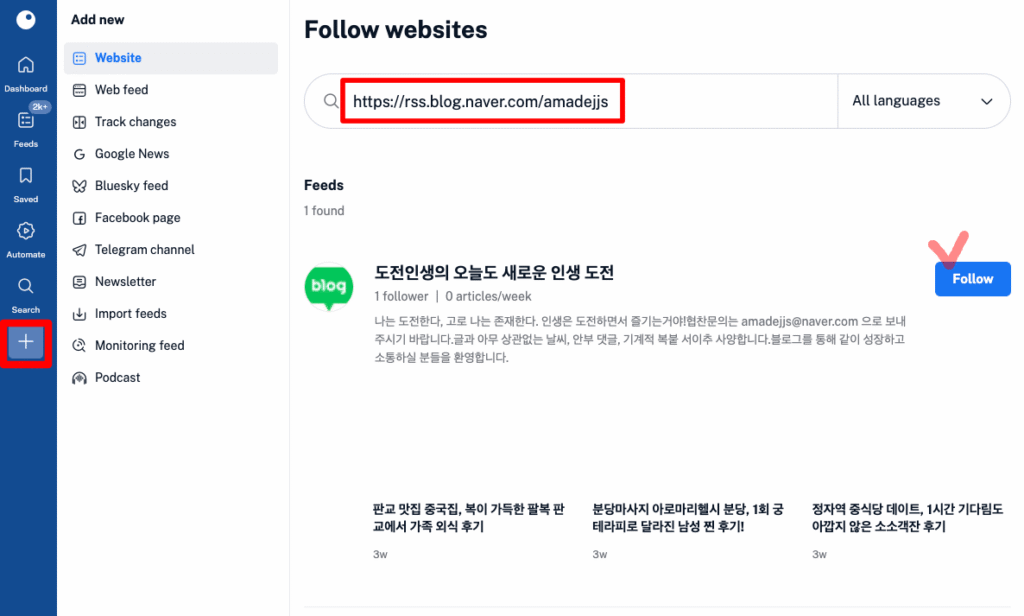Select Web feed in the Add new list
The height and width of the screenshot is (616, 1024).
click(x=121, y=90)
